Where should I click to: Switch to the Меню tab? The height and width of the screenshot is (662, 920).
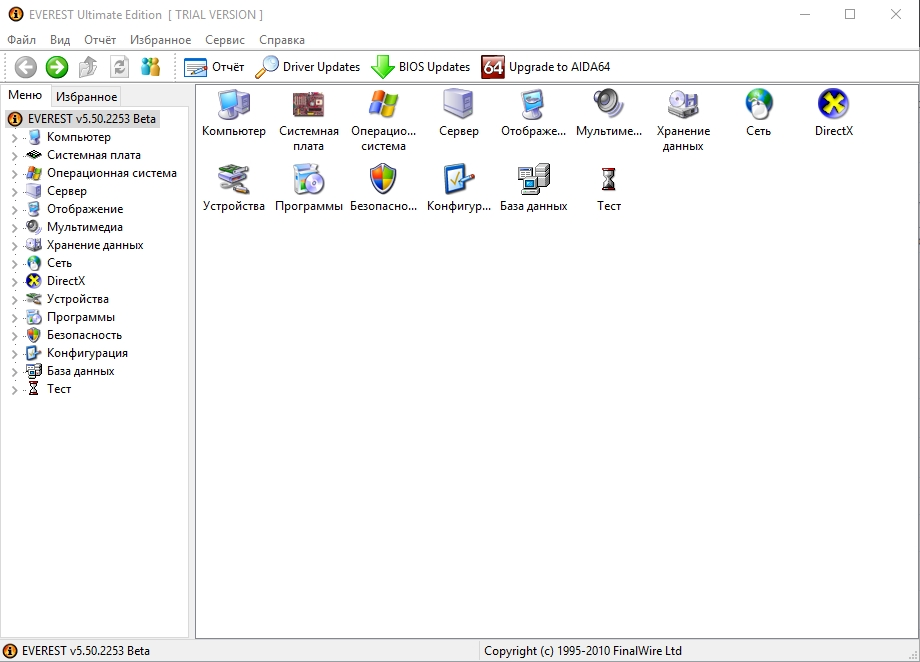coord(25,95)
